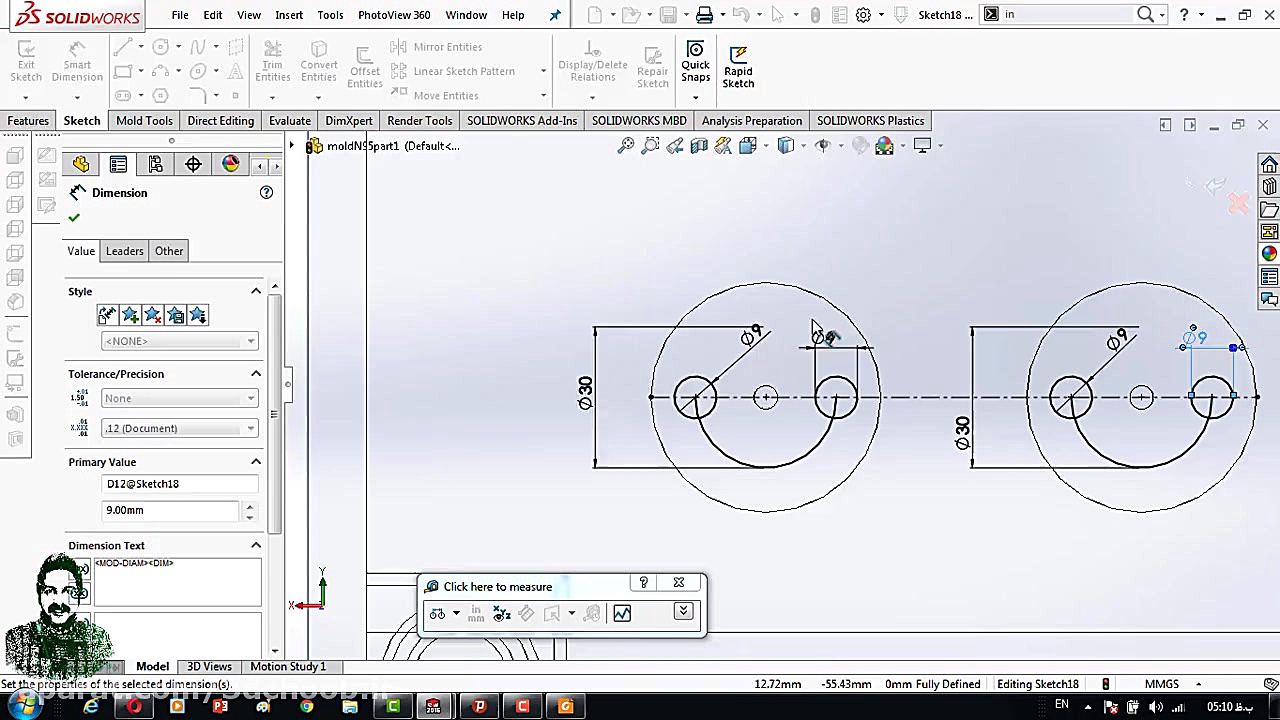Open the Section View tool
Image resolution: width=1280 pixels, height=720 pixels.
(x=699, y=146)
